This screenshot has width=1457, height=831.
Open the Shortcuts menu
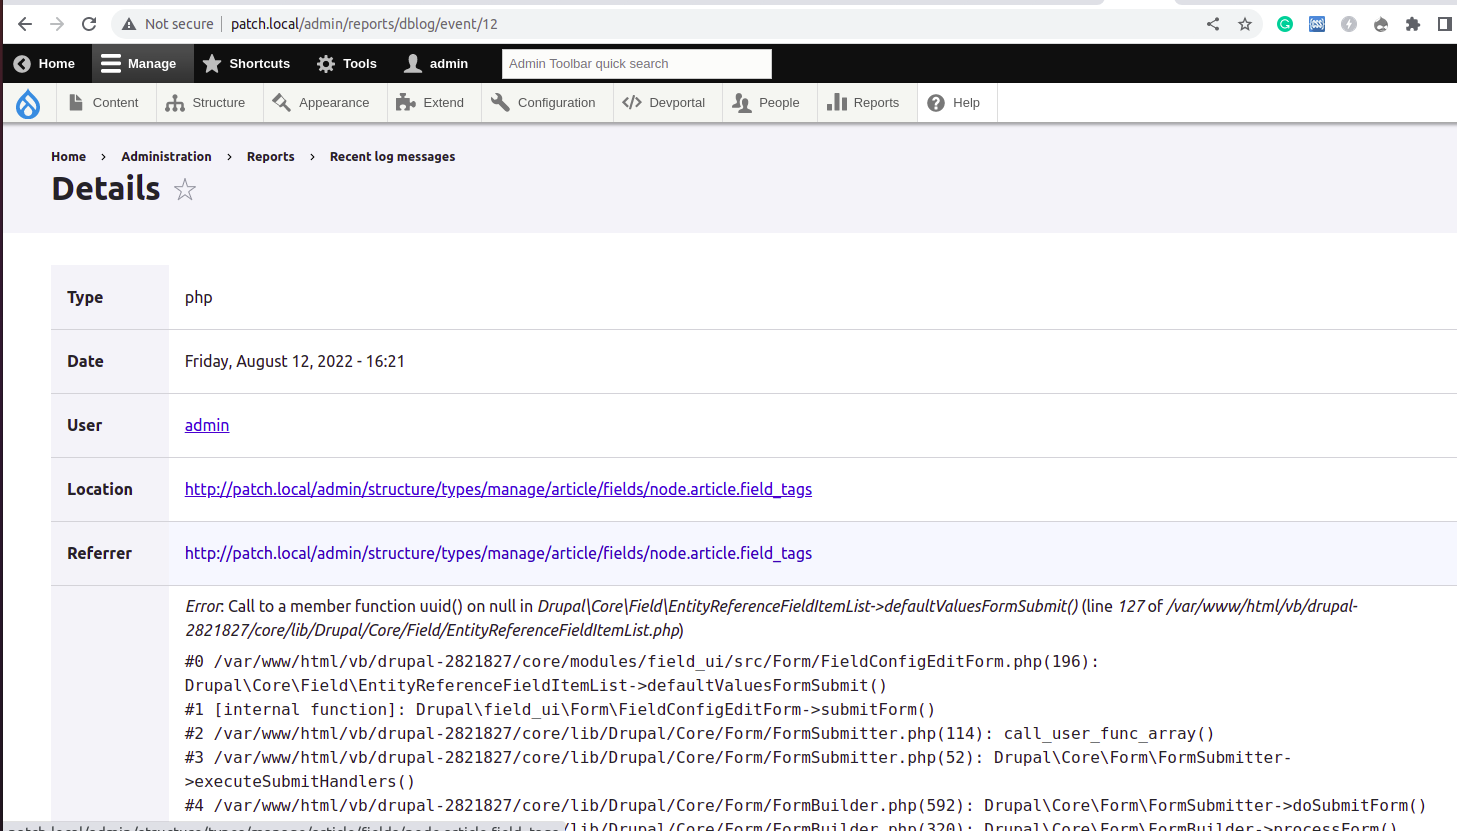pos(247,63)
